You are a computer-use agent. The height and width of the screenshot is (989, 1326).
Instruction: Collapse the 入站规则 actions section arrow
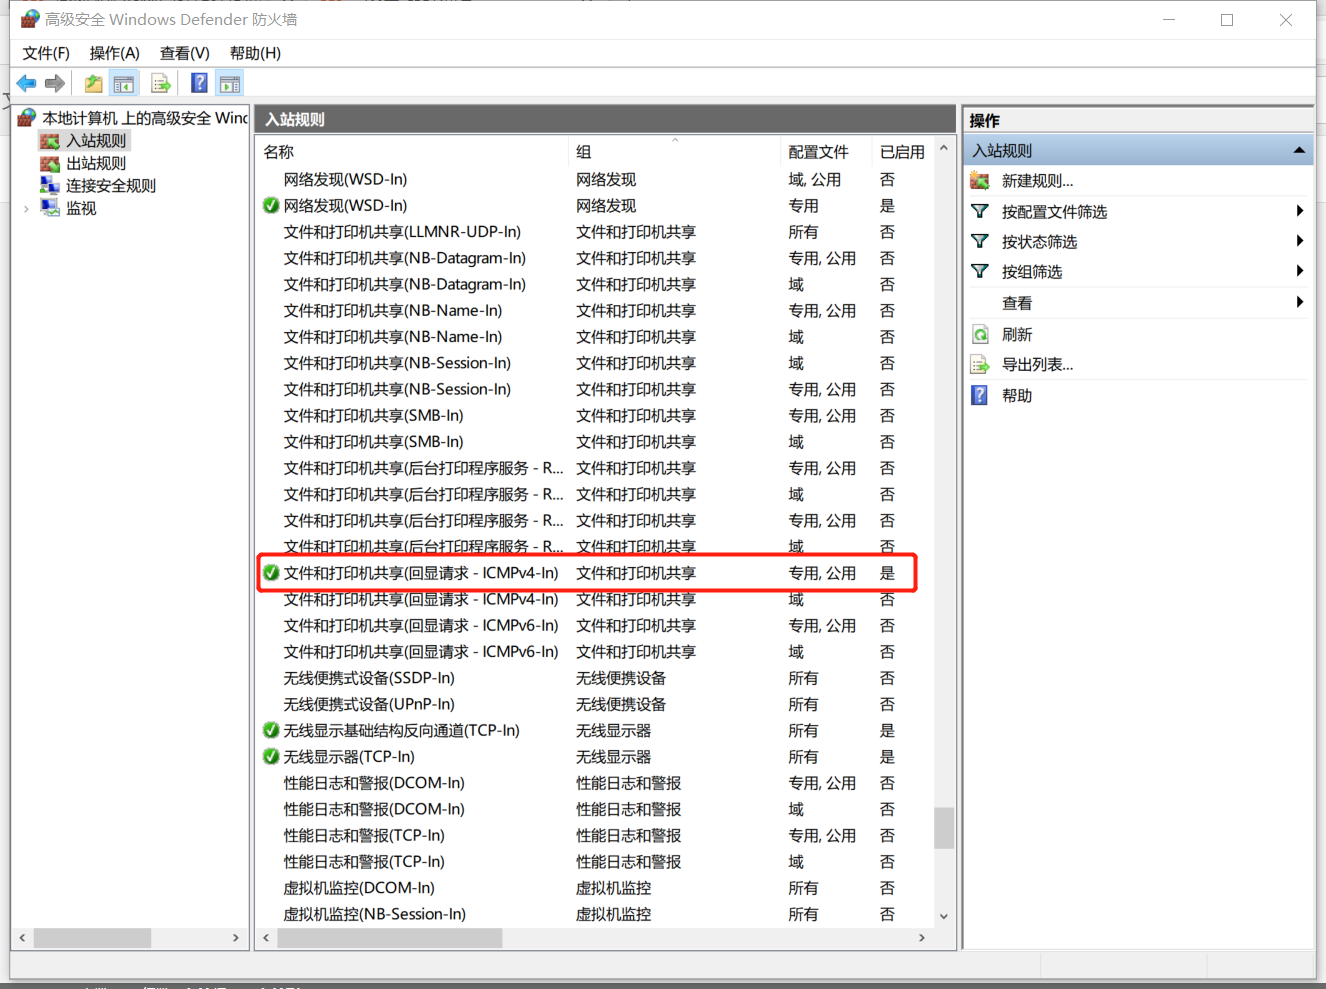[1299, 151]
